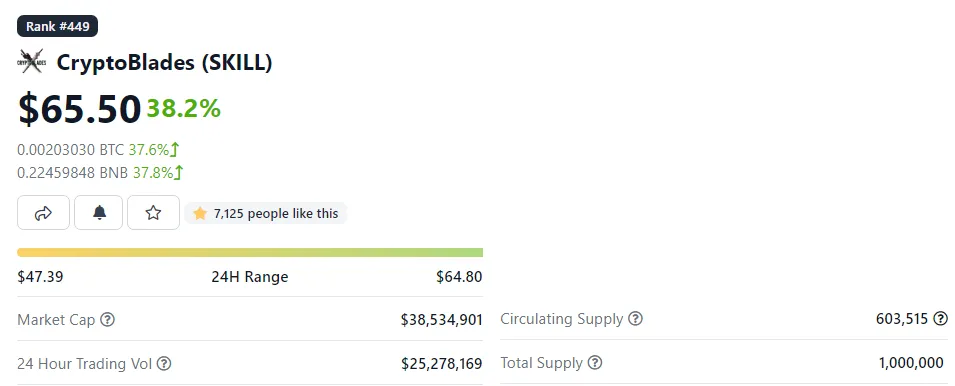The image size is (955, 386).
Task: Open Market Cap help question icon
Action: click(x=107, y=319)
